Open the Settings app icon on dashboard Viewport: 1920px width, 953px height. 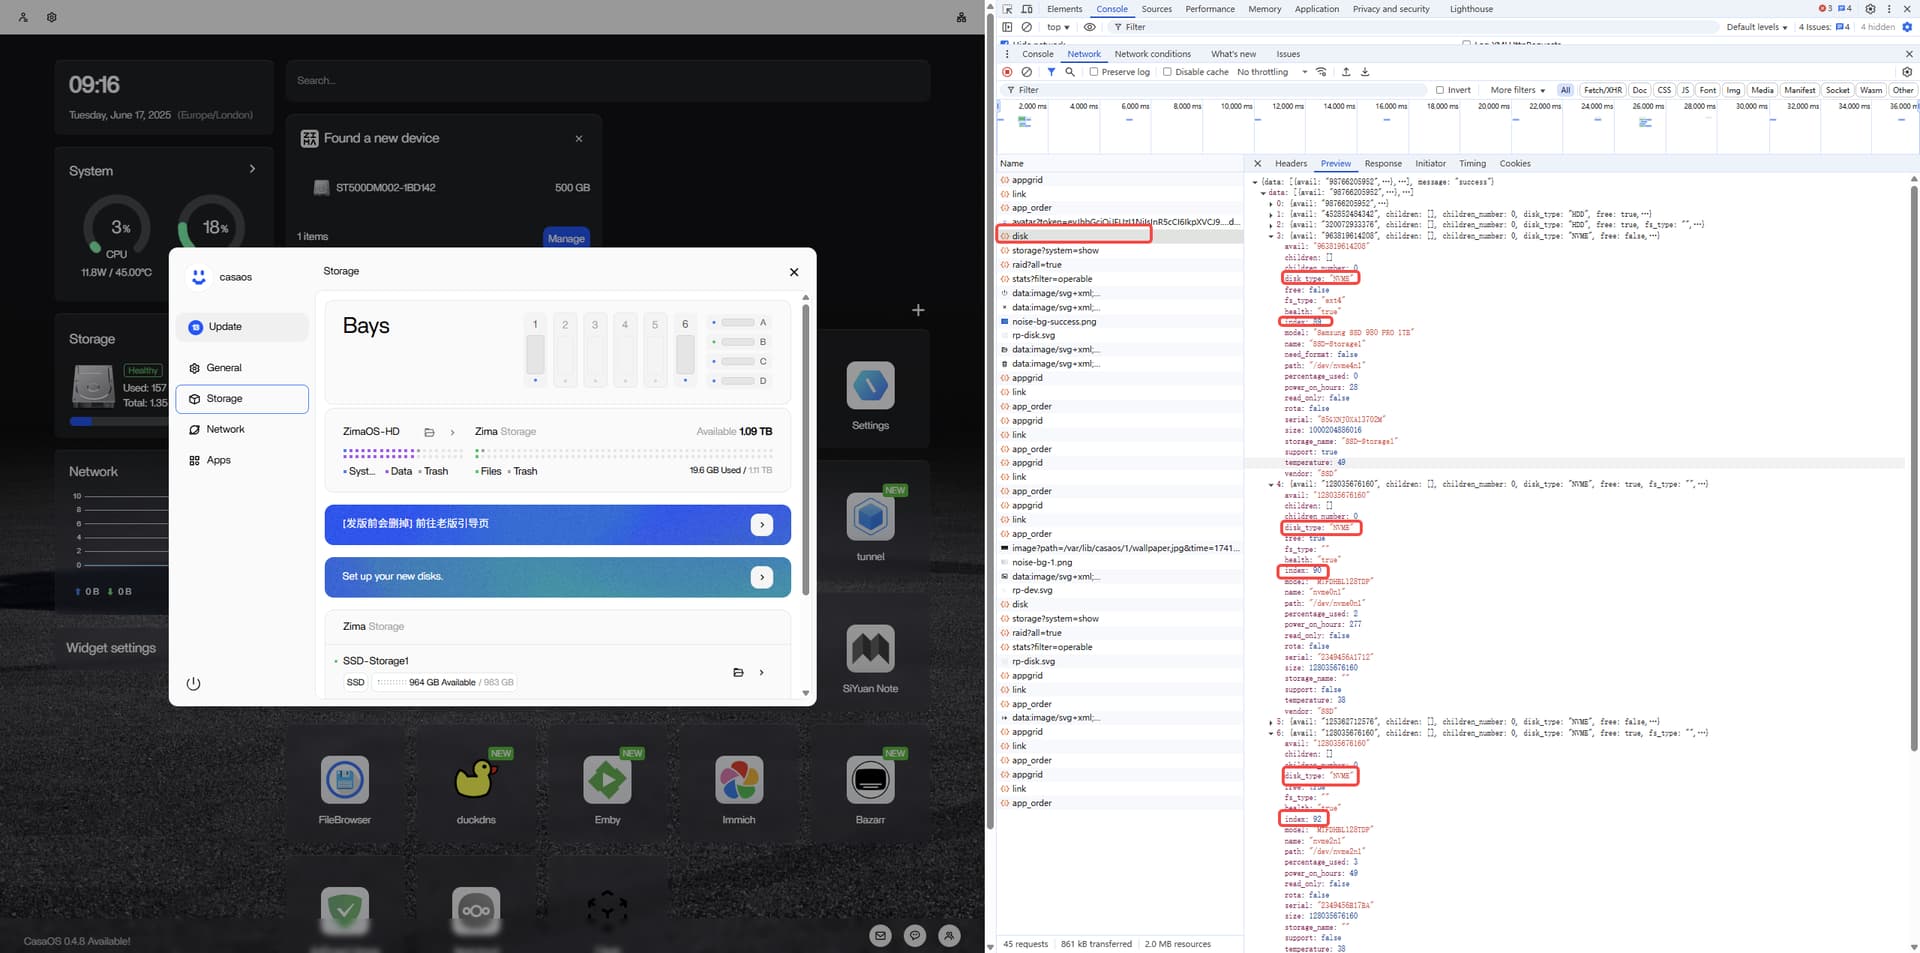[870, 386]
